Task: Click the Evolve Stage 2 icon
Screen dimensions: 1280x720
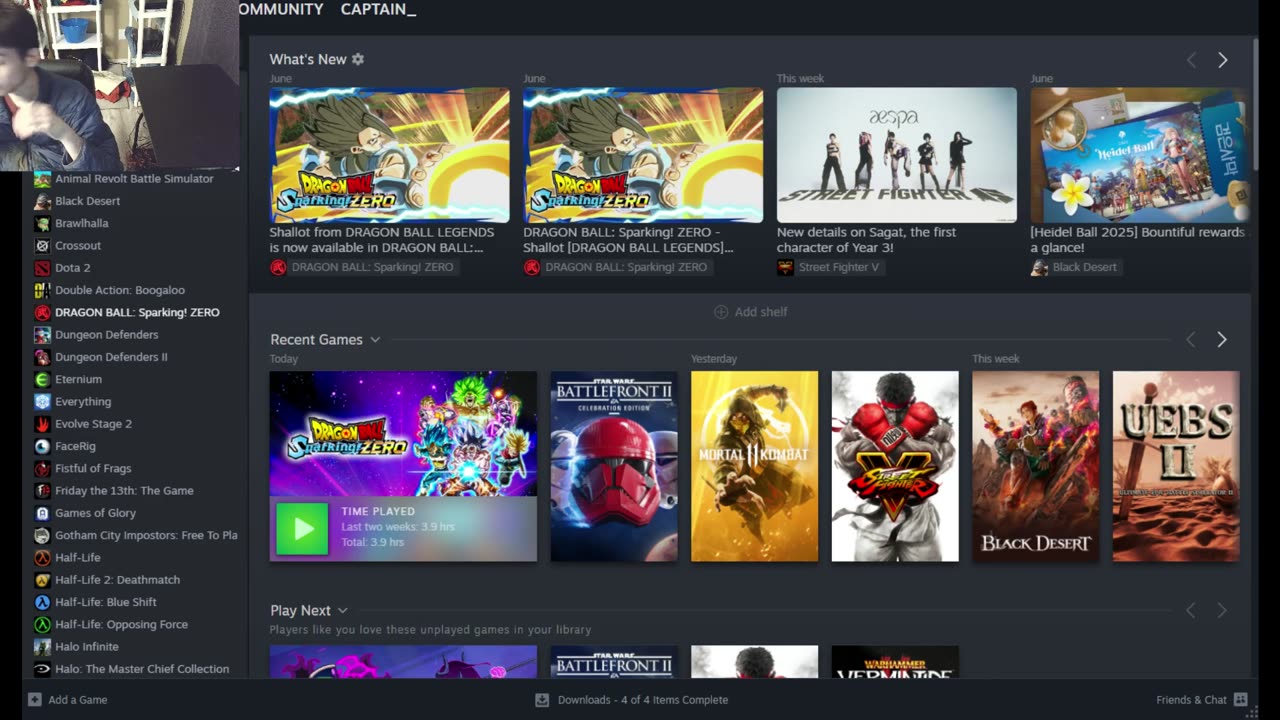Action: pyautogui.click(x=42, y=424)
